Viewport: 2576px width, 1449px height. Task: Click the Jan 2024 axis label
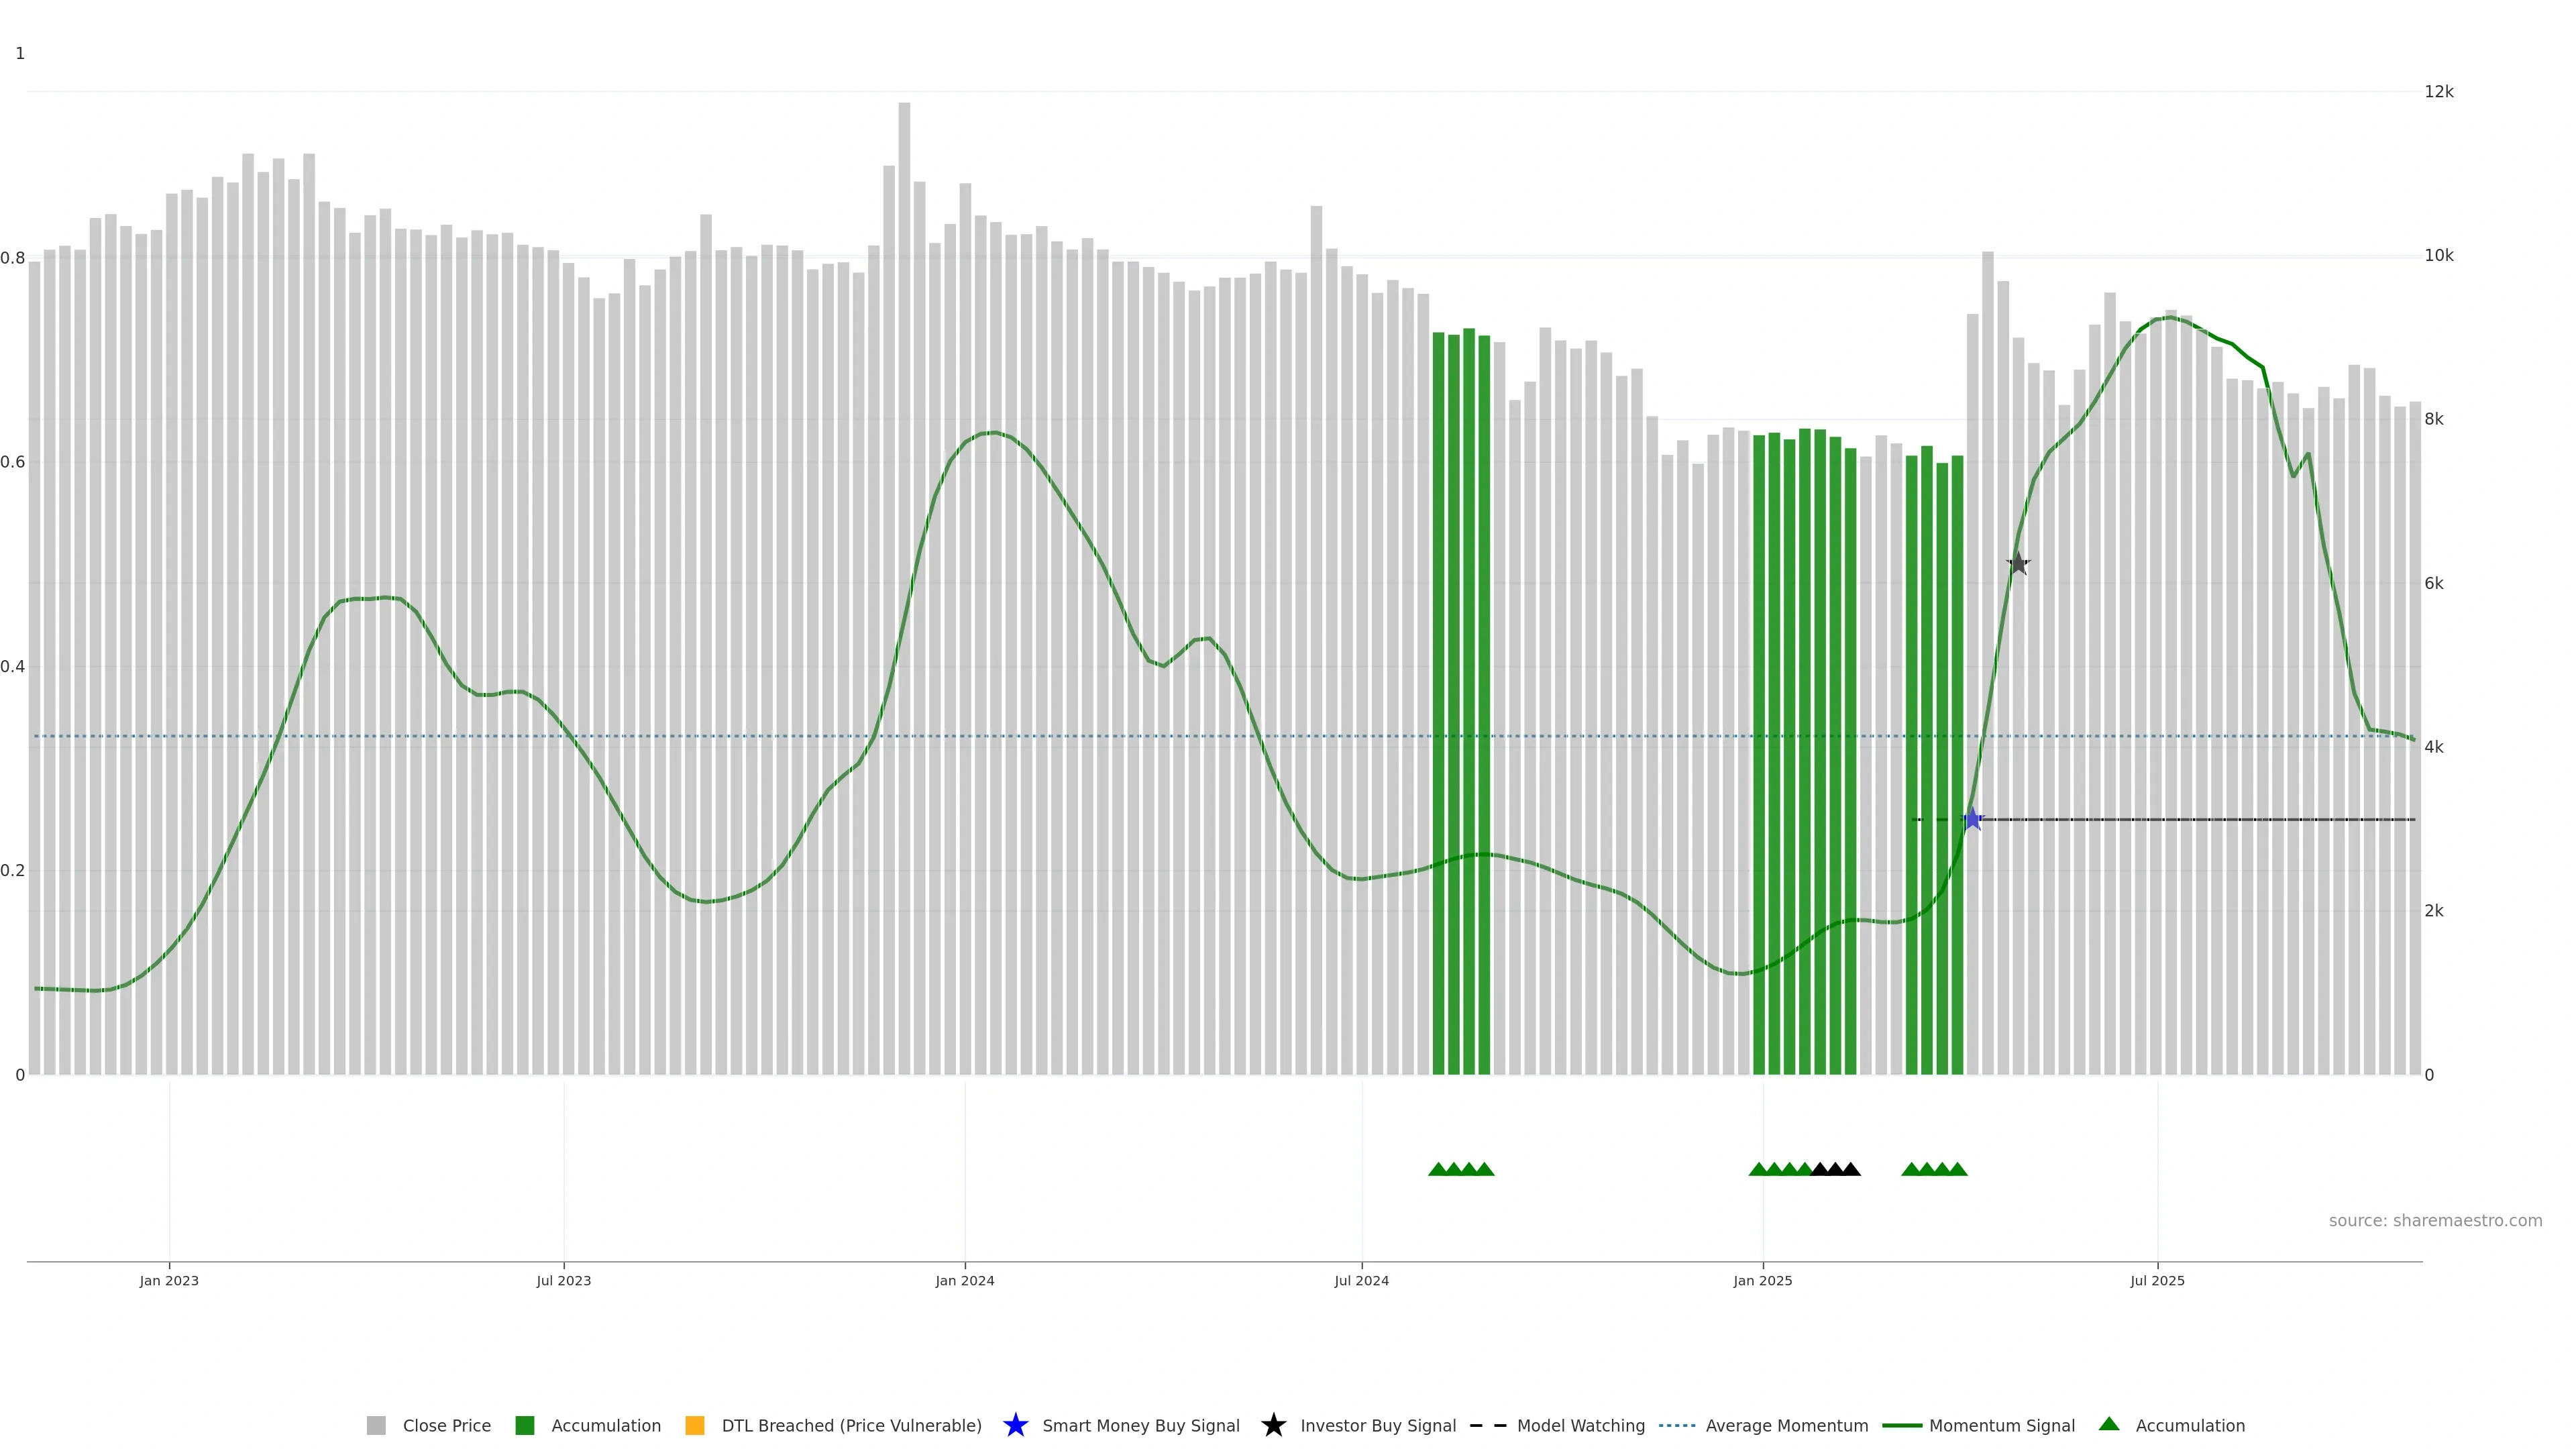pyautogui.click(x=964, y=1280)
